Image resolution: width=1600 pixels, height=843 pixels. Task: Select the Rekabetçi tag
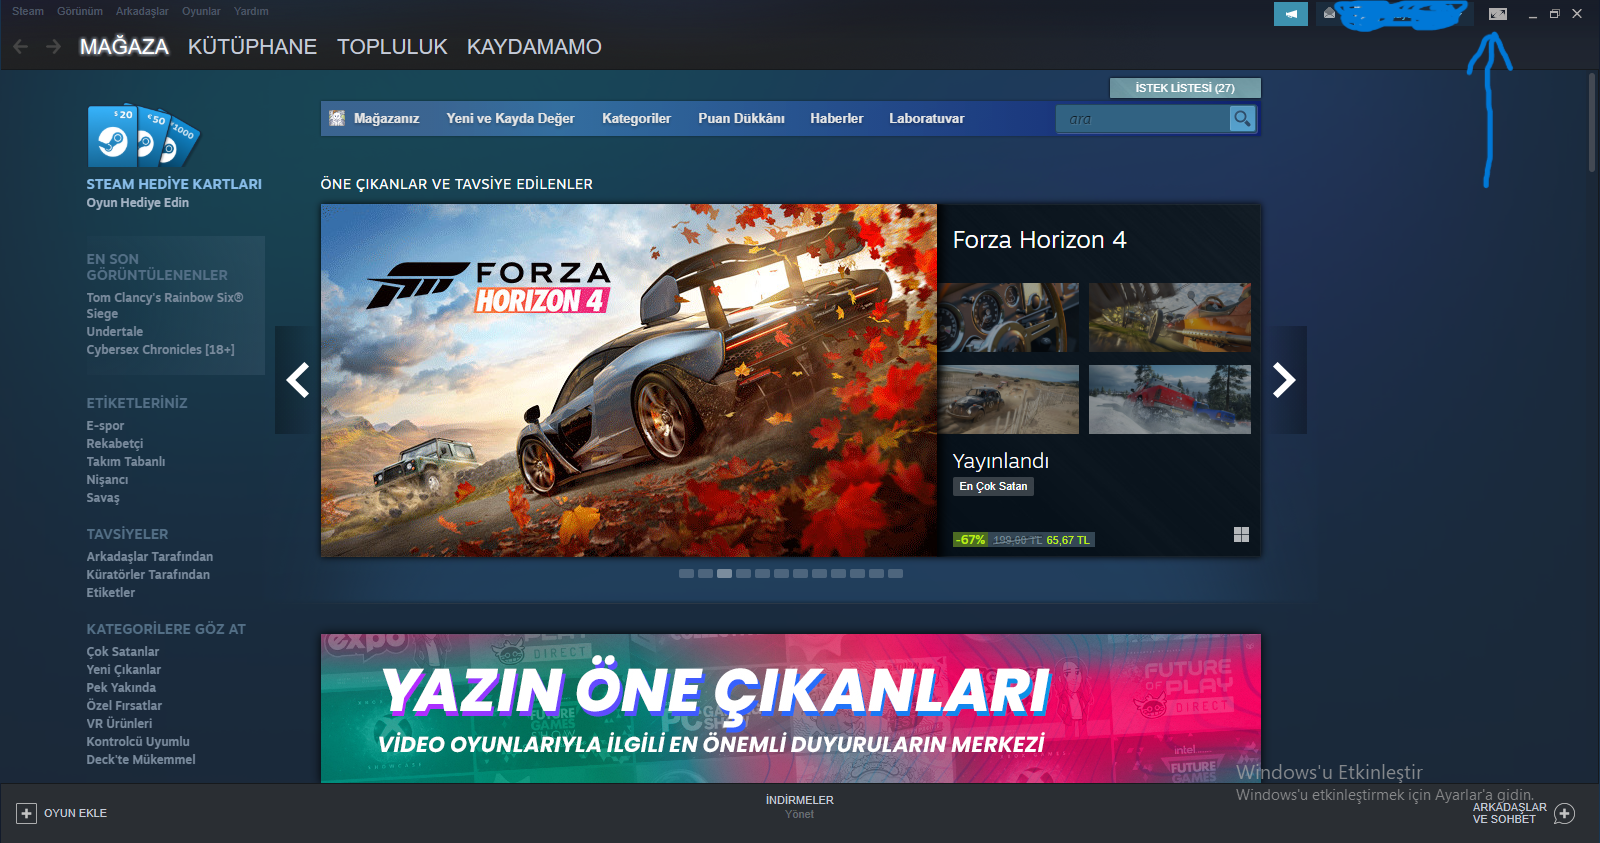pyautogui.click(x=114, y=444)
